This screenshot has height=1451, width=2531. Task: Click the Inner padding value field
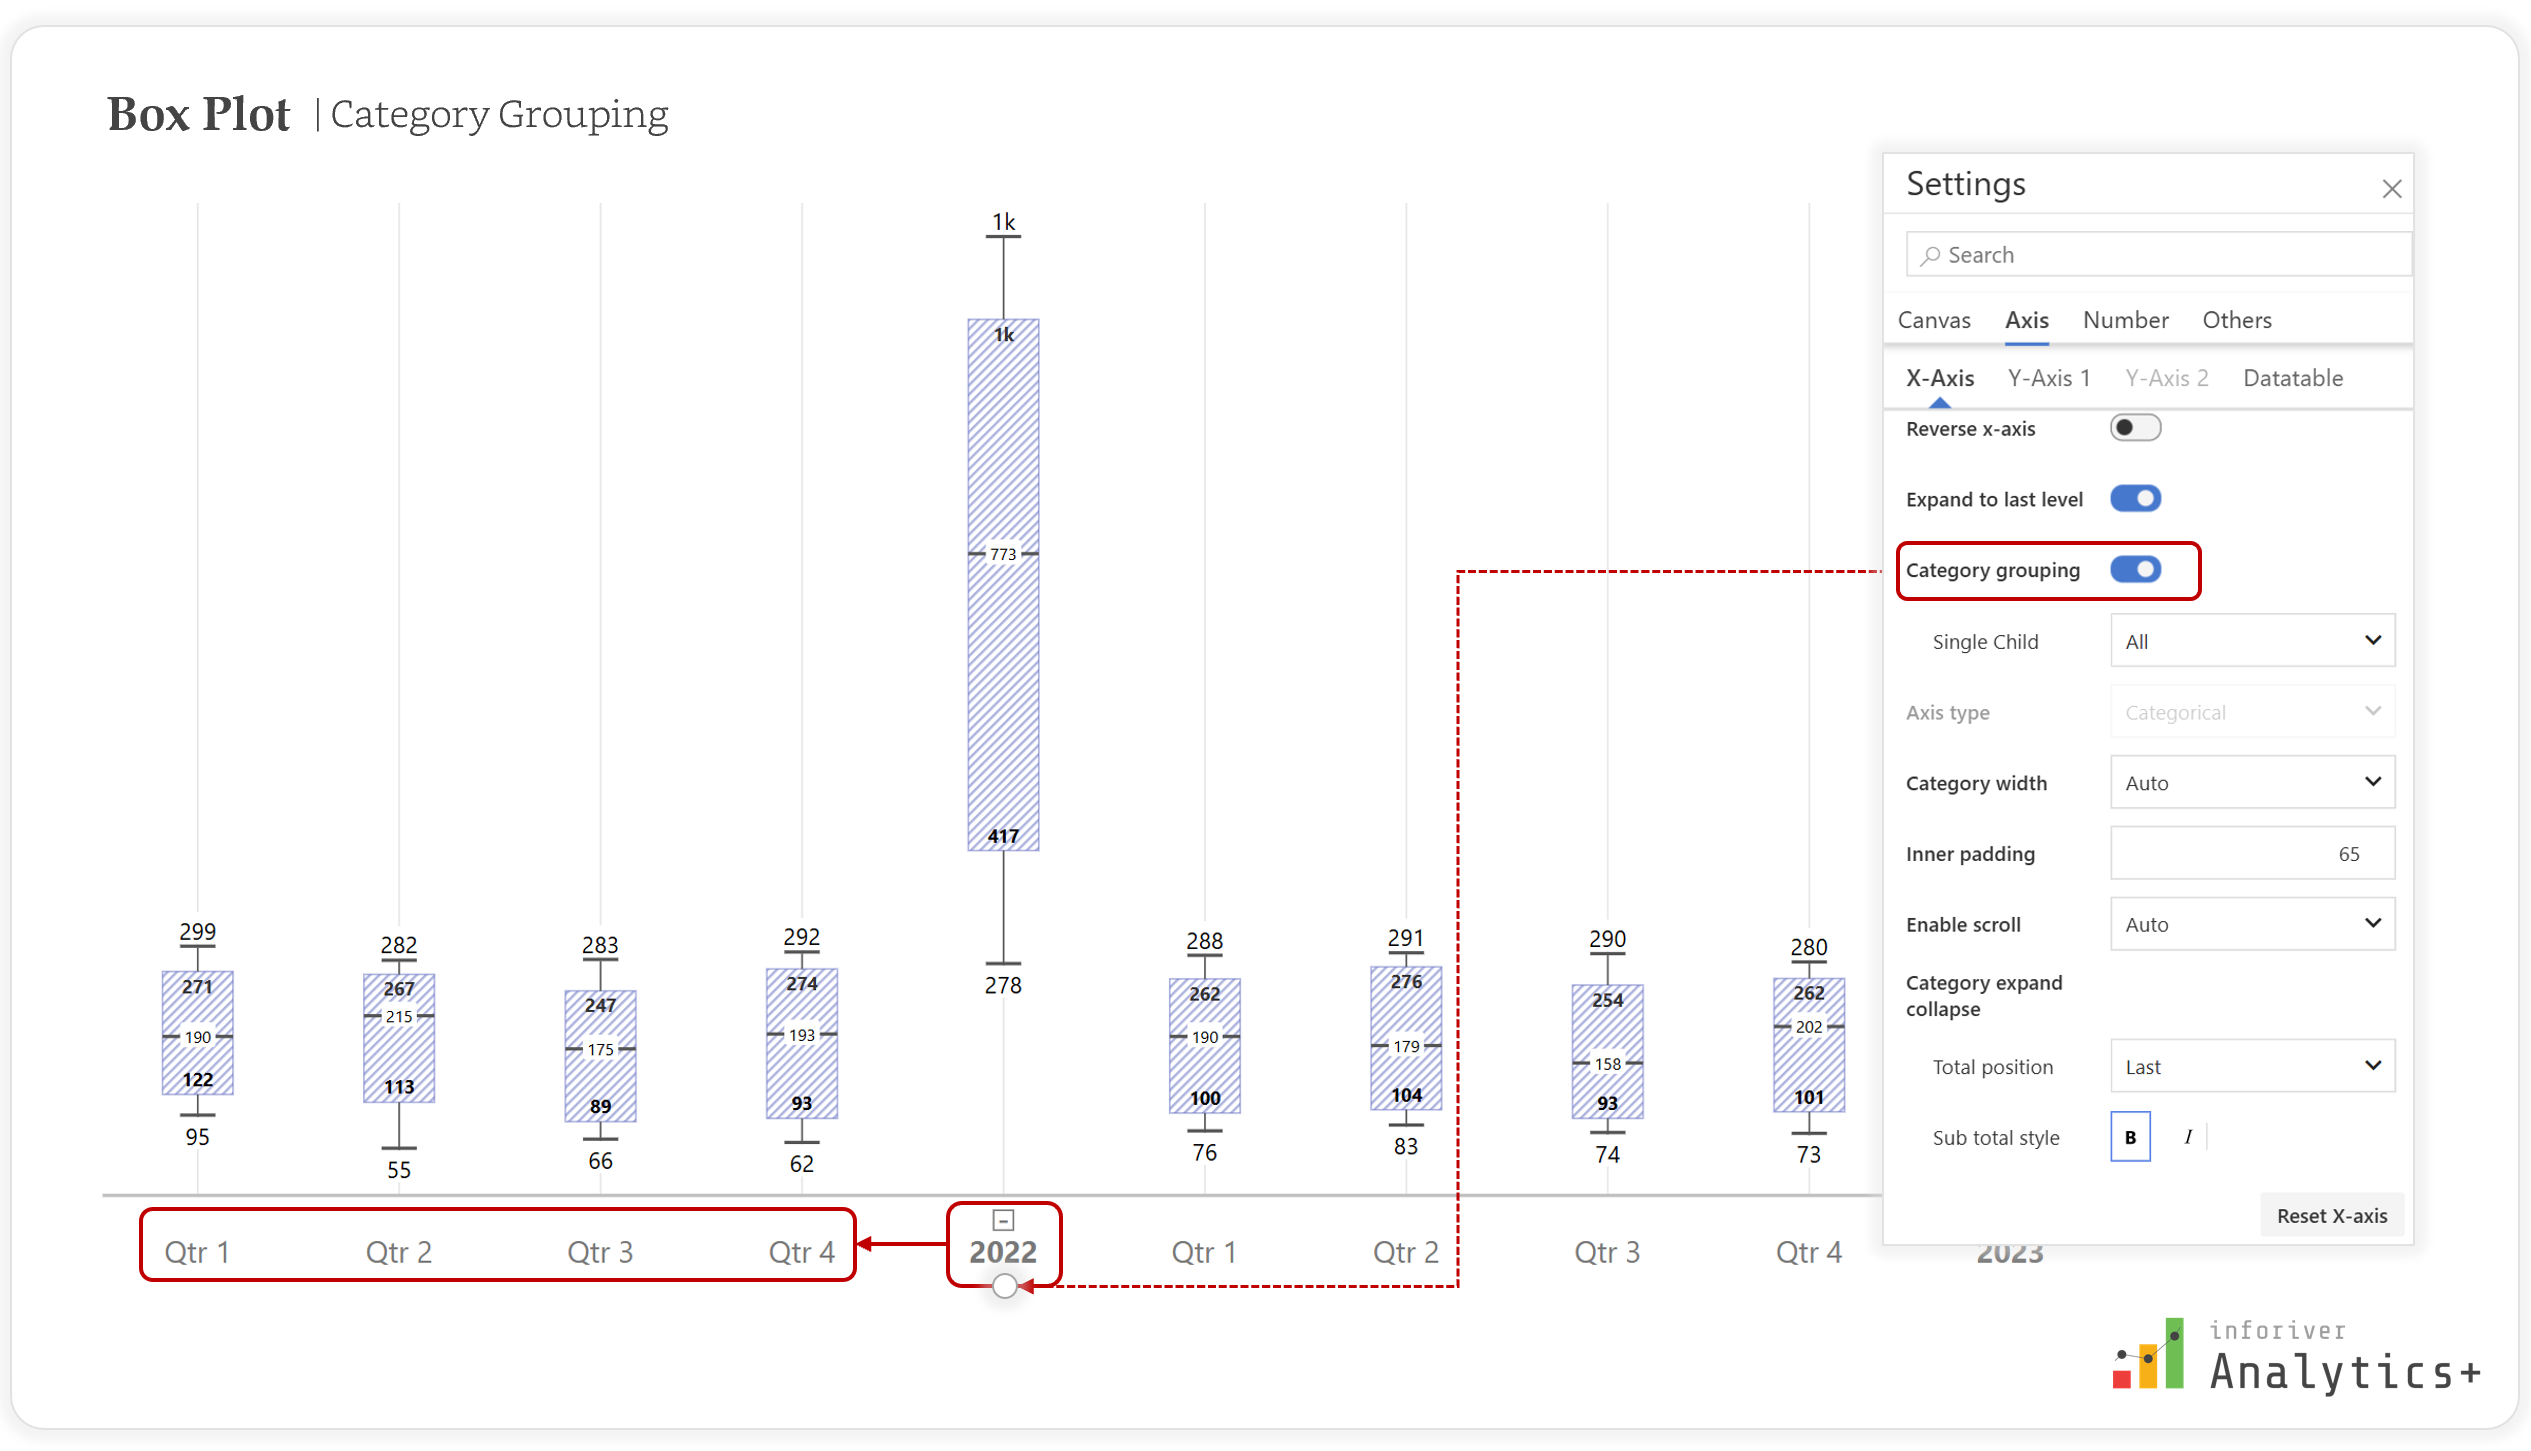(2252, 854)
